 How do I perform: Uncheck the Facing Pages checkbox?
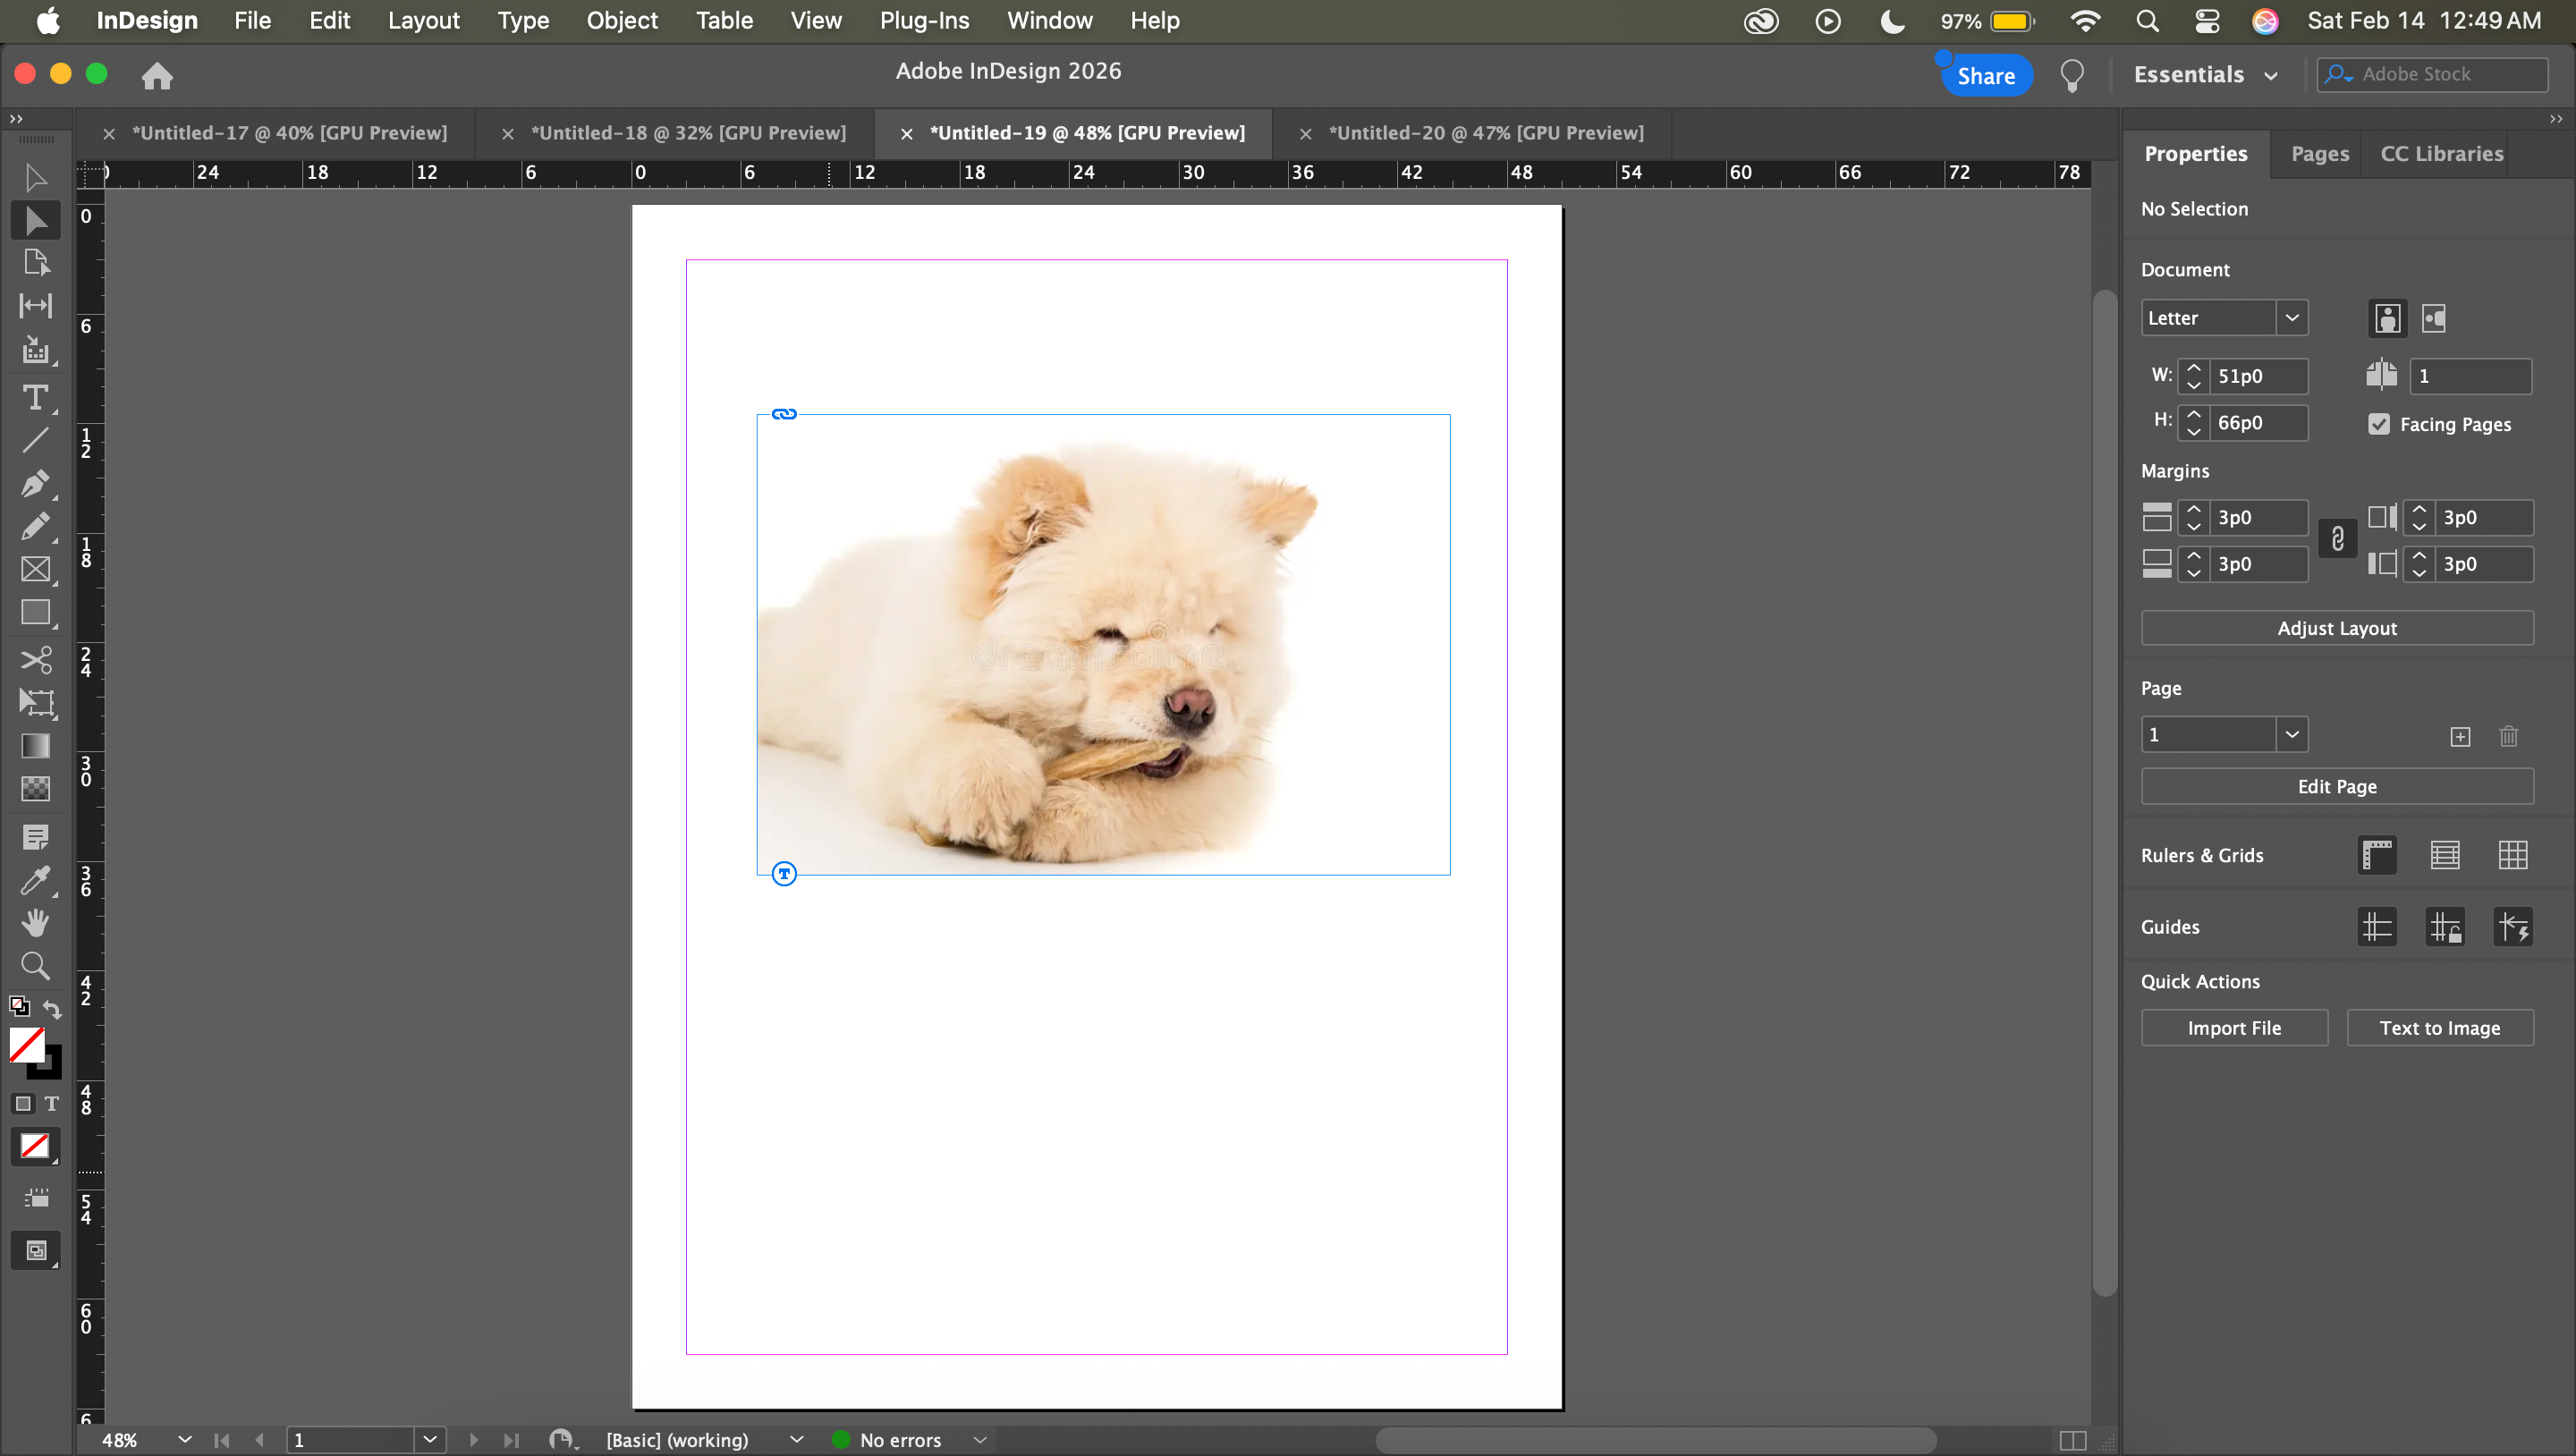(2379, 424)
